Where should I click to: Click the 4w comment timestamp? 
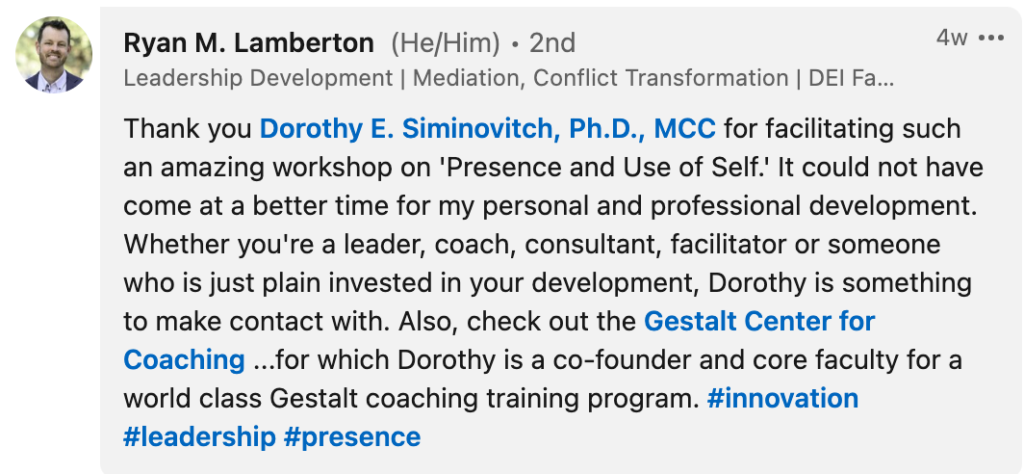(x=951, y=38)
